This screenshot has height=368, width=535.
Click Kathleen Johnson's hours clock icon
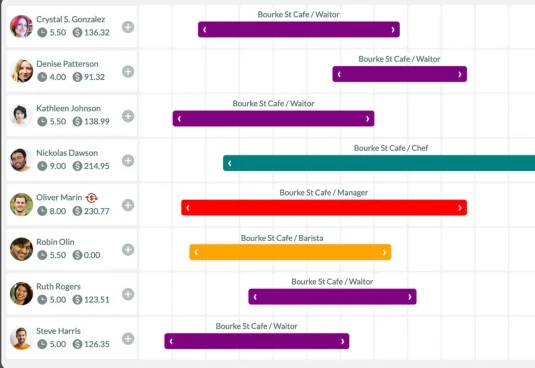coord(42,121)
